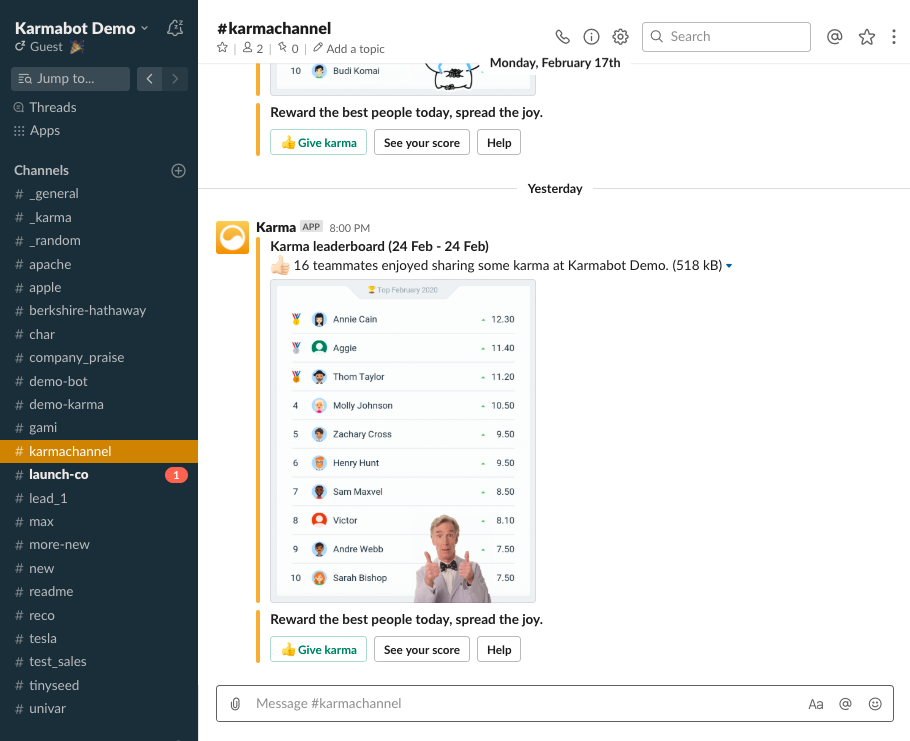Click Karma app avatar
Viewport: 910px width, 741px height.
232,237
